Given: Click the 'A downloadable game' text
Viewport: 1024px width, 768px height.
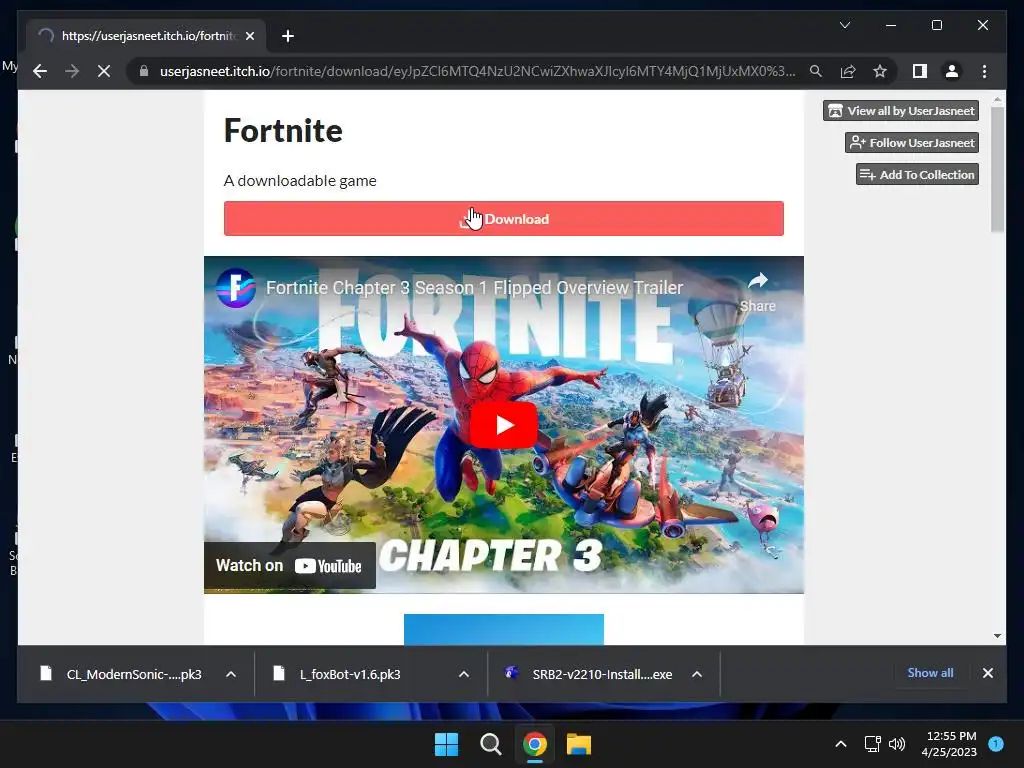Looking at the screenshot, I should [x=300, y=180].
